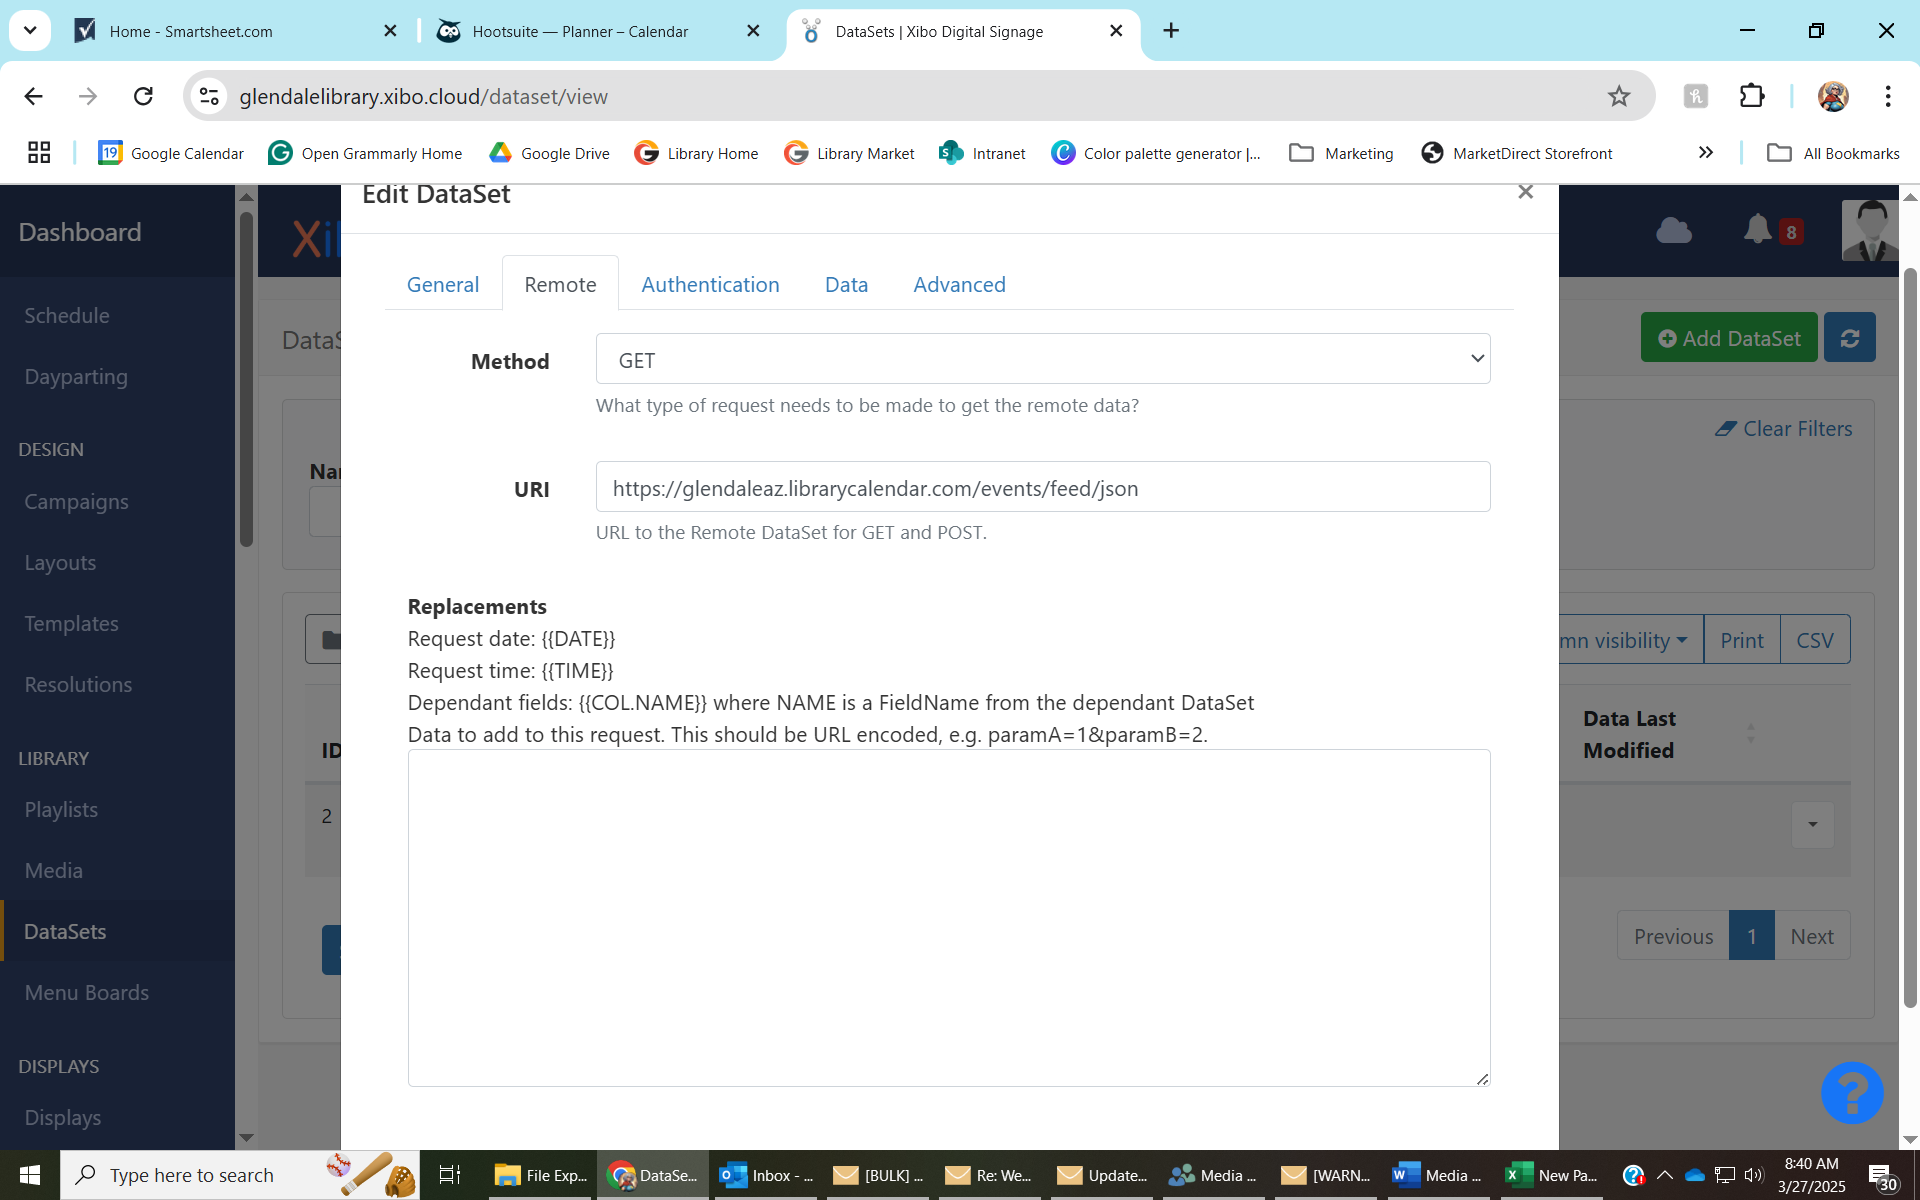The width and height of the screenshot is (1920, 1200).
Task: Click the browser back arrow
Action: [x=33, y=96]
